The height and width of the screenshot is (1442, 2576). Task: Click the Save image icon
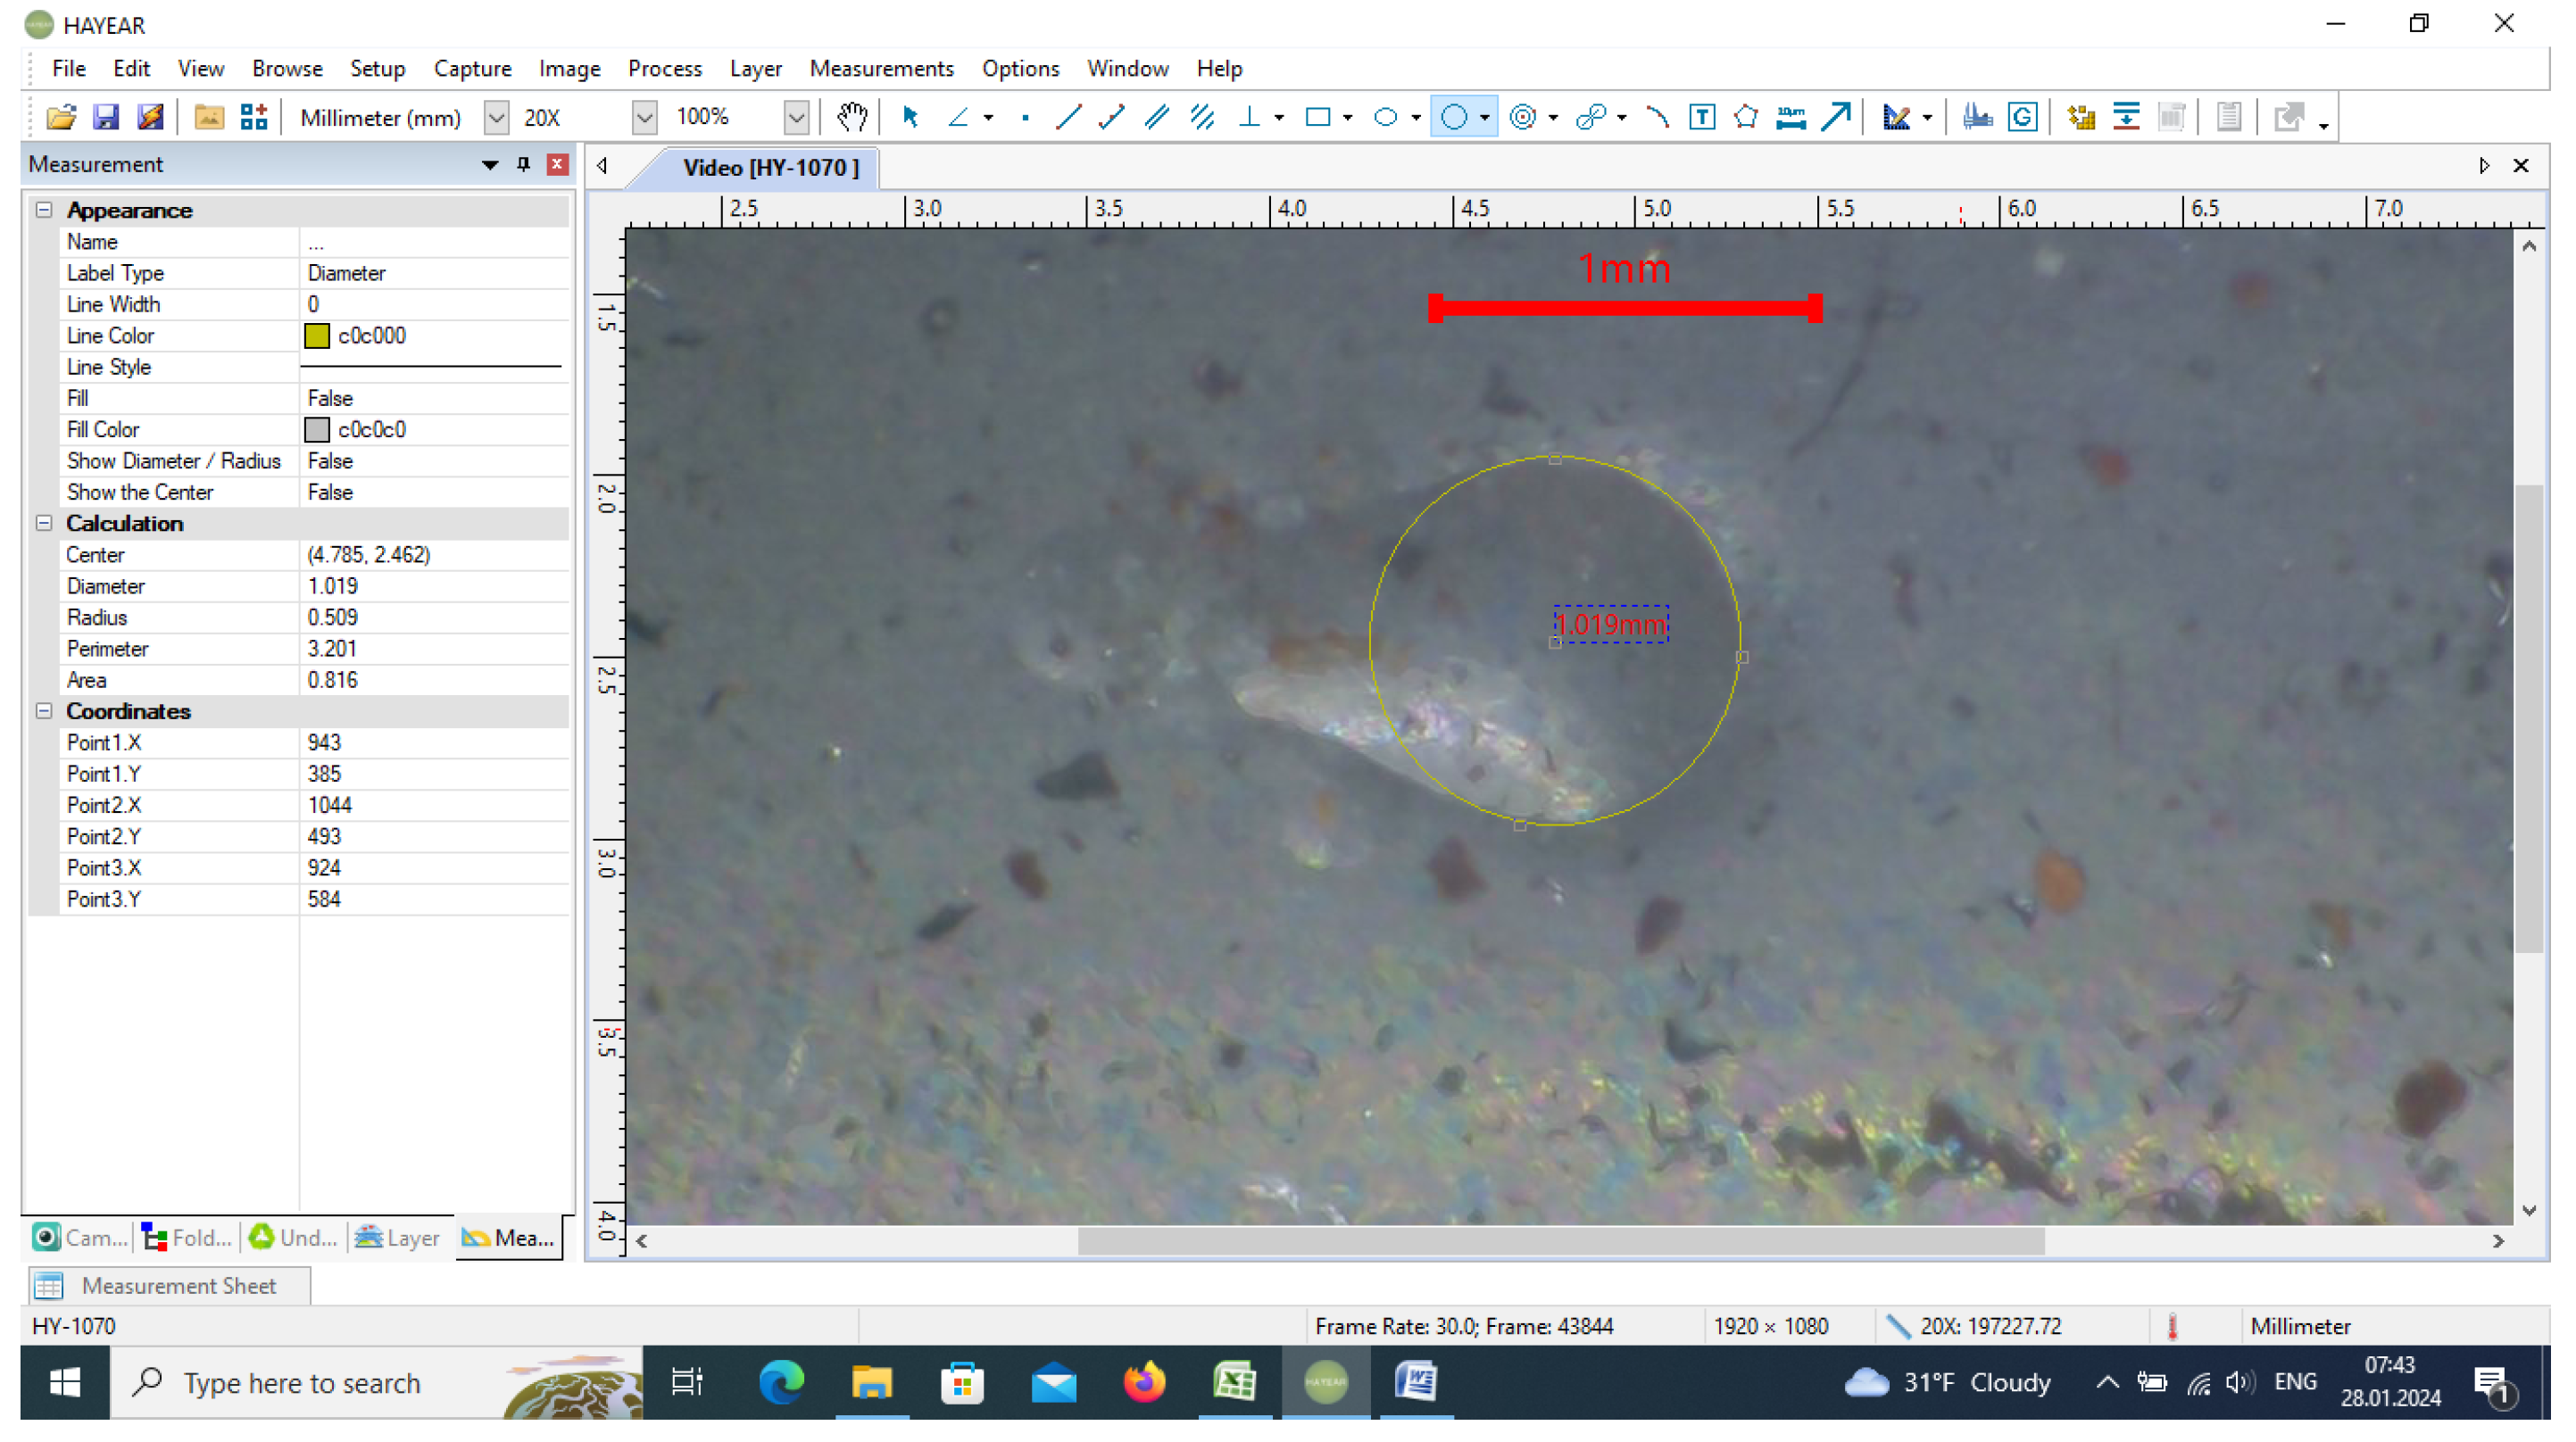pos(106,117)
